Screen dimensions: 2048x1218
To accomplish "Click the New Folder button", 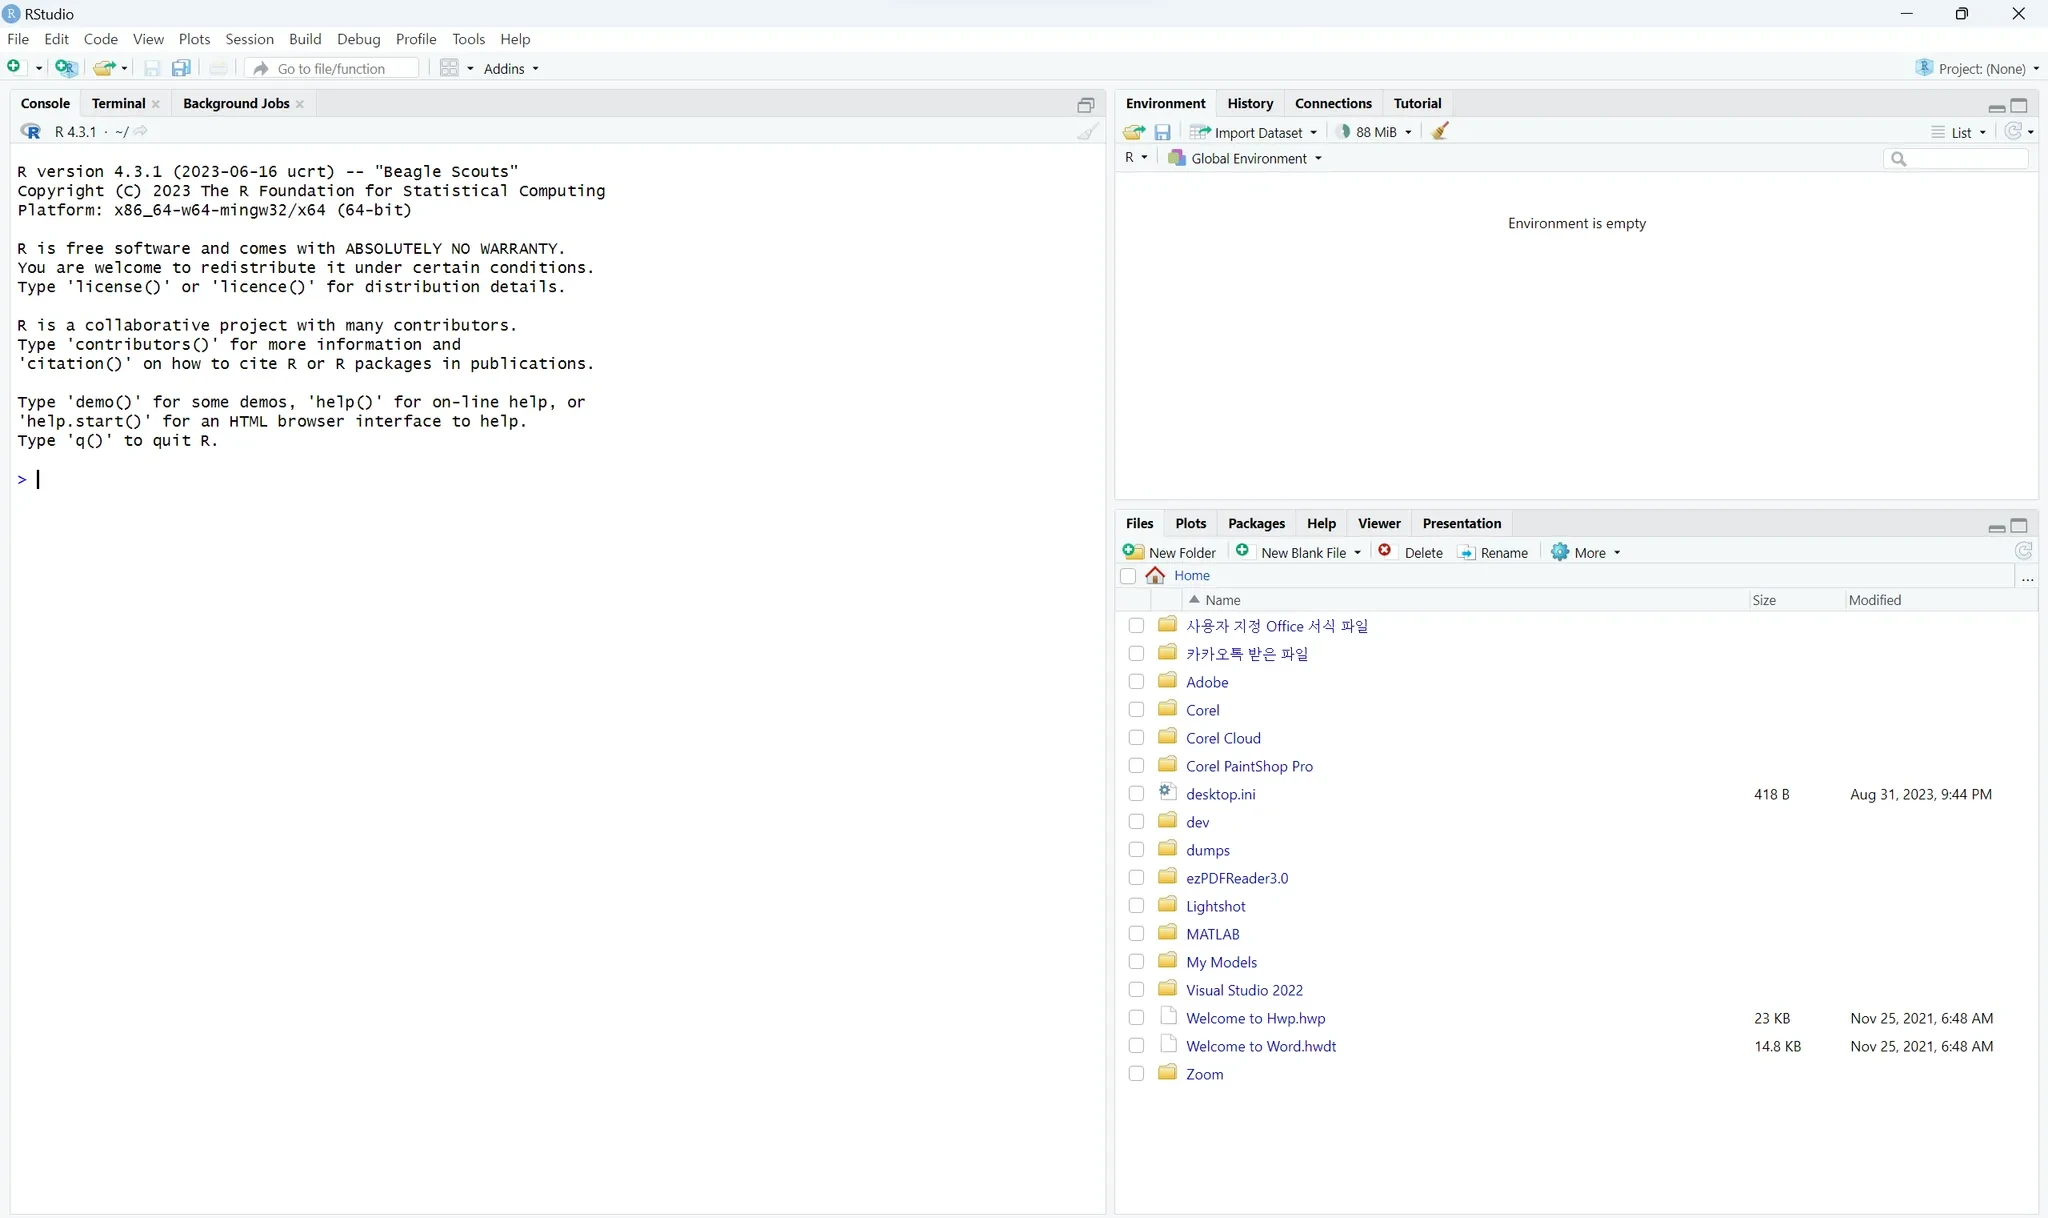I will point(1169,552).
